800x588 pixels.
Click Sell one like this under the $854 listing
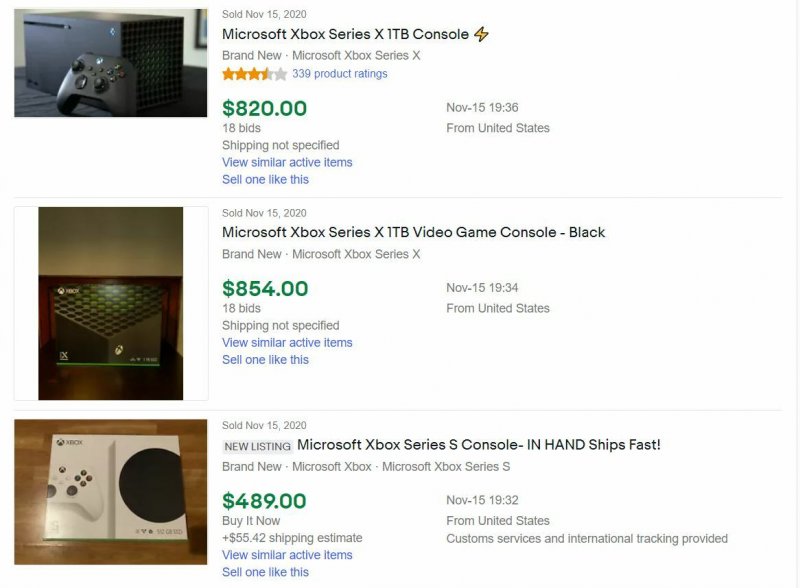[x=265, y=359]
